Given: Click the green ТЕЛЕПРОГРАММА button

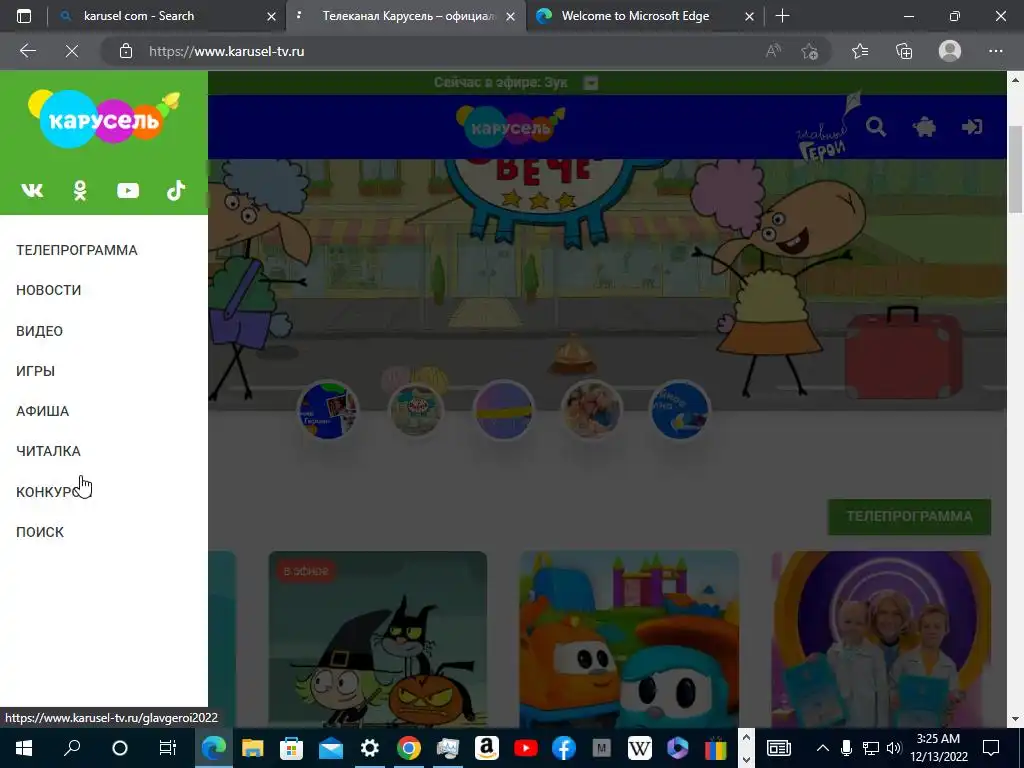Looking at the screenshot, I should tap(909, 517).
